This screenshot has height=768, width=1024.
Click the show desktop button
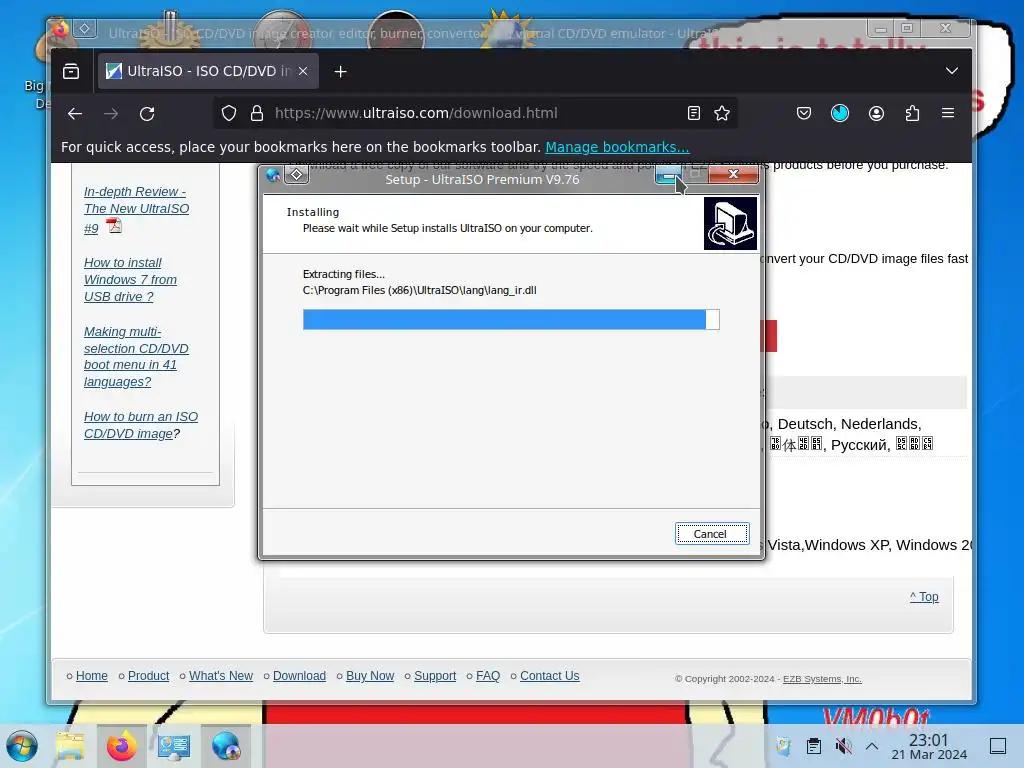tap(998, 746)
